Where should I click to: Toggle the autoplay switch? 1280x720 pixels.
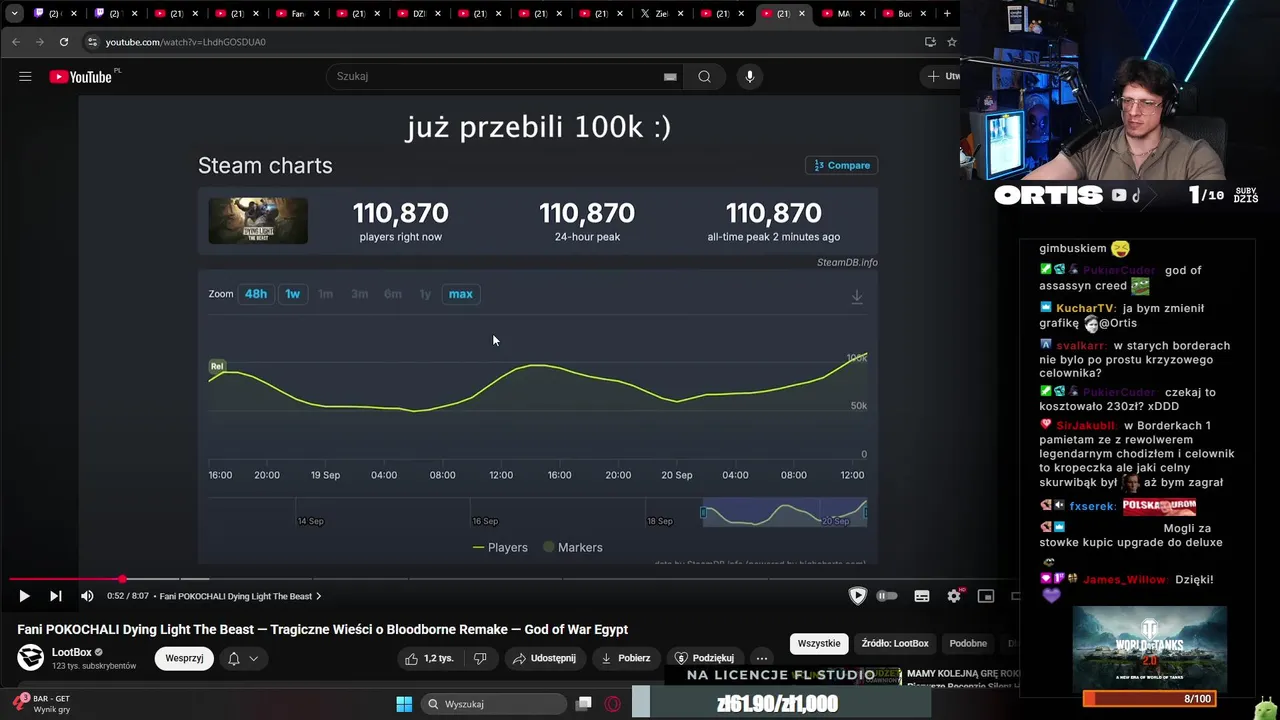(887, 596)
